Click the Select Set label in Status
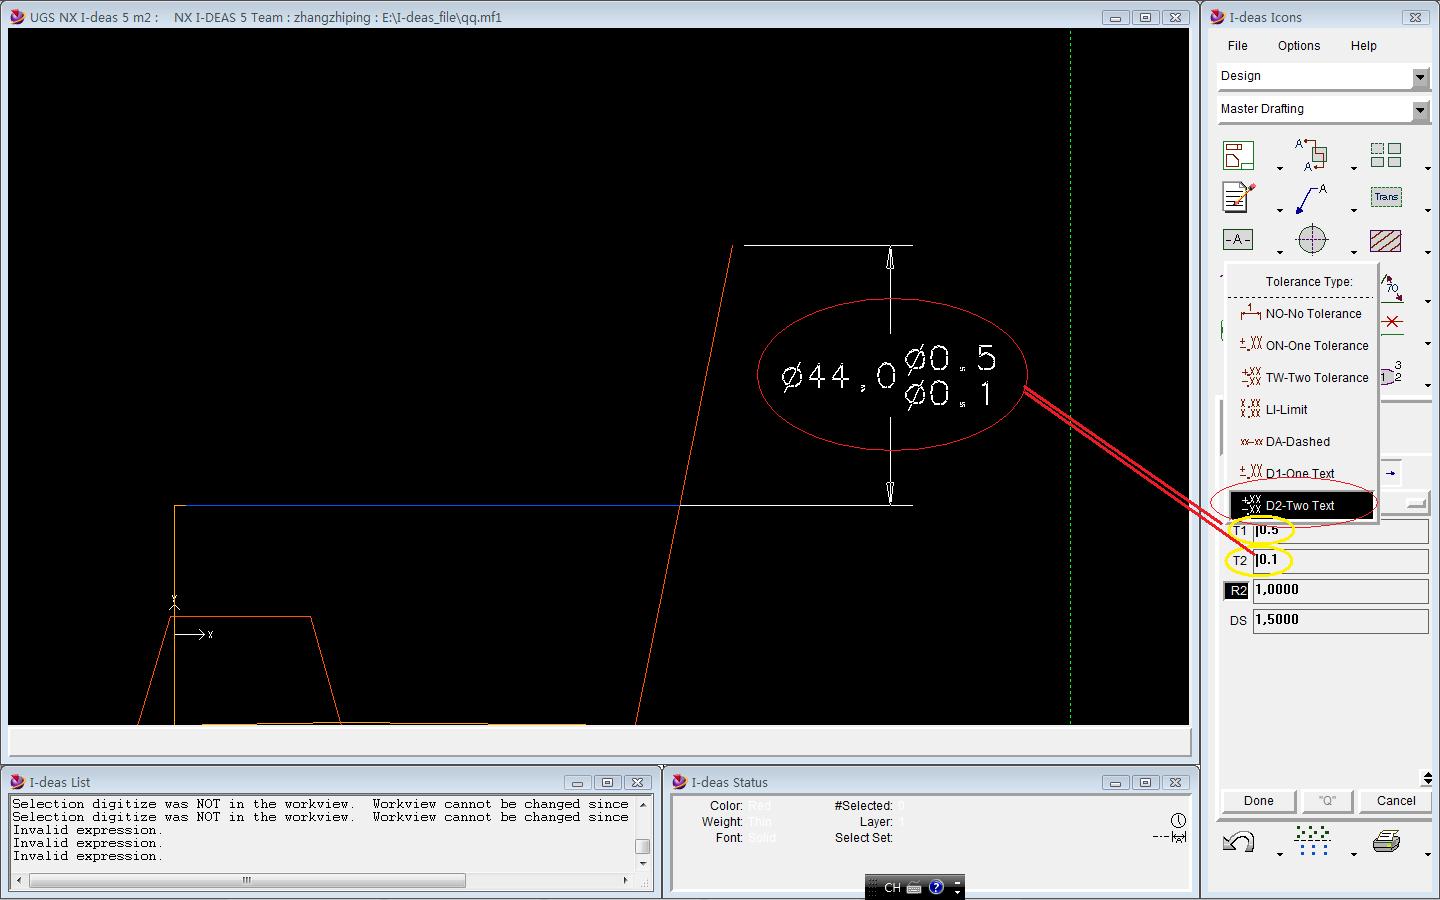Image resolution: width=1440 pixels, height=900 pixels. 863,838
